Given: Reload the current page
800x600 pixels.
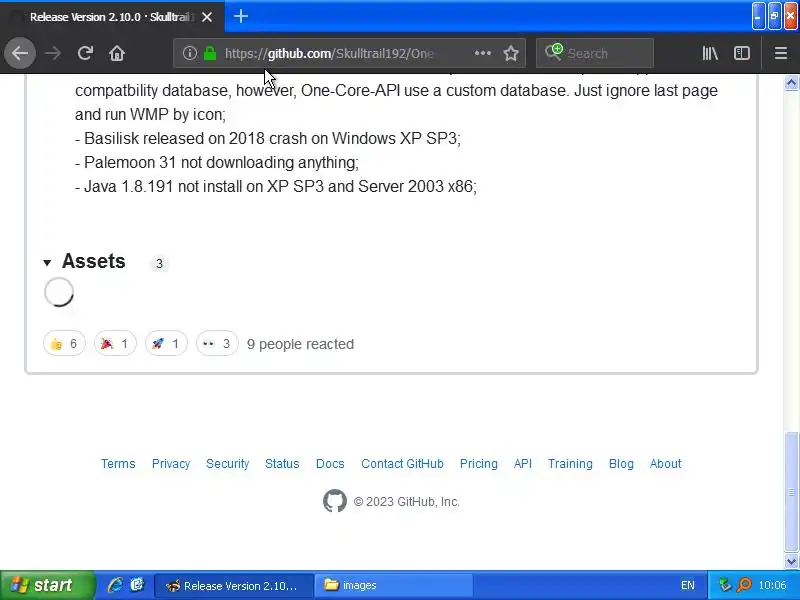Looking at the screenshot, I should click(x=85, y=53).
